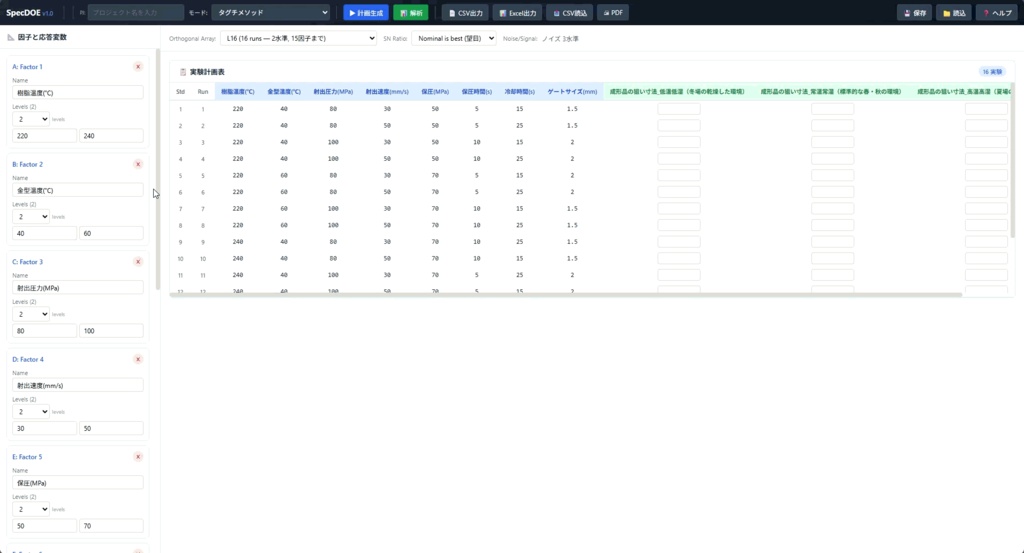
Task: Run analysis with the green 解析 button
Action: 411,12
